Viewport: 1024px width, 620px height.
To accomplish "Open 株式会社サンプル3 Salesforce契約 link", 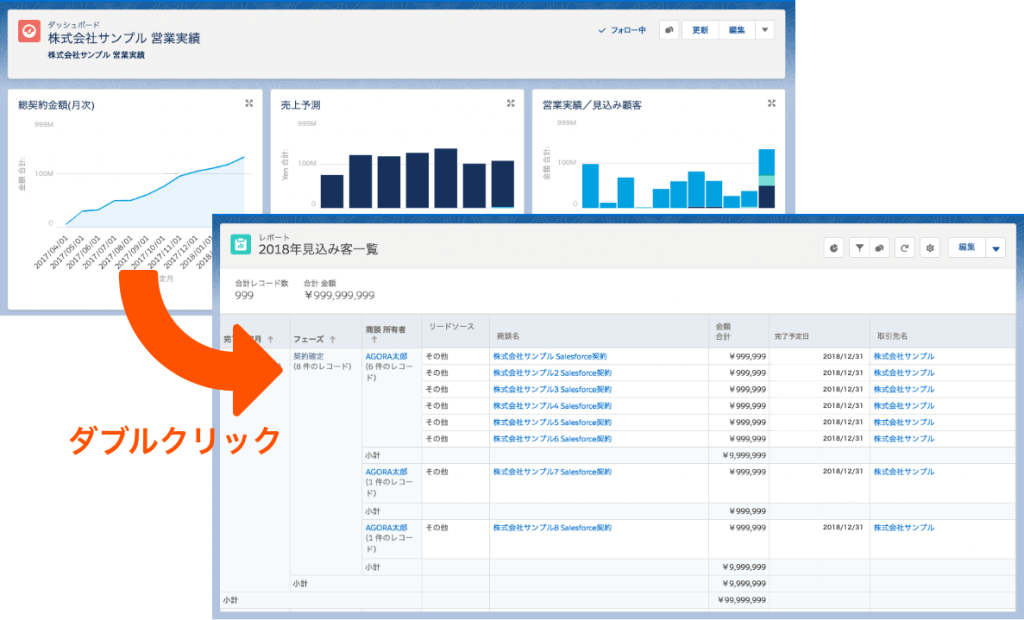I will click(552, 389).
